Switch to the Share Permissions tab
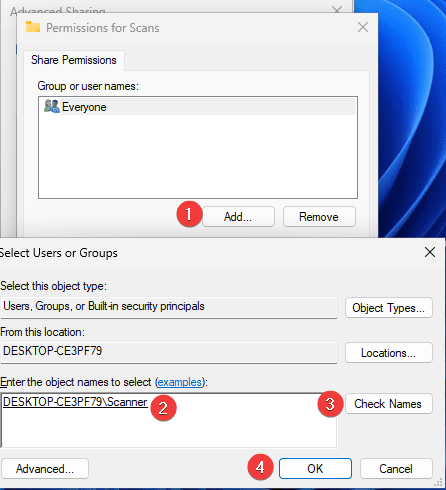This screenshot has width=446, height=490. 74,60
